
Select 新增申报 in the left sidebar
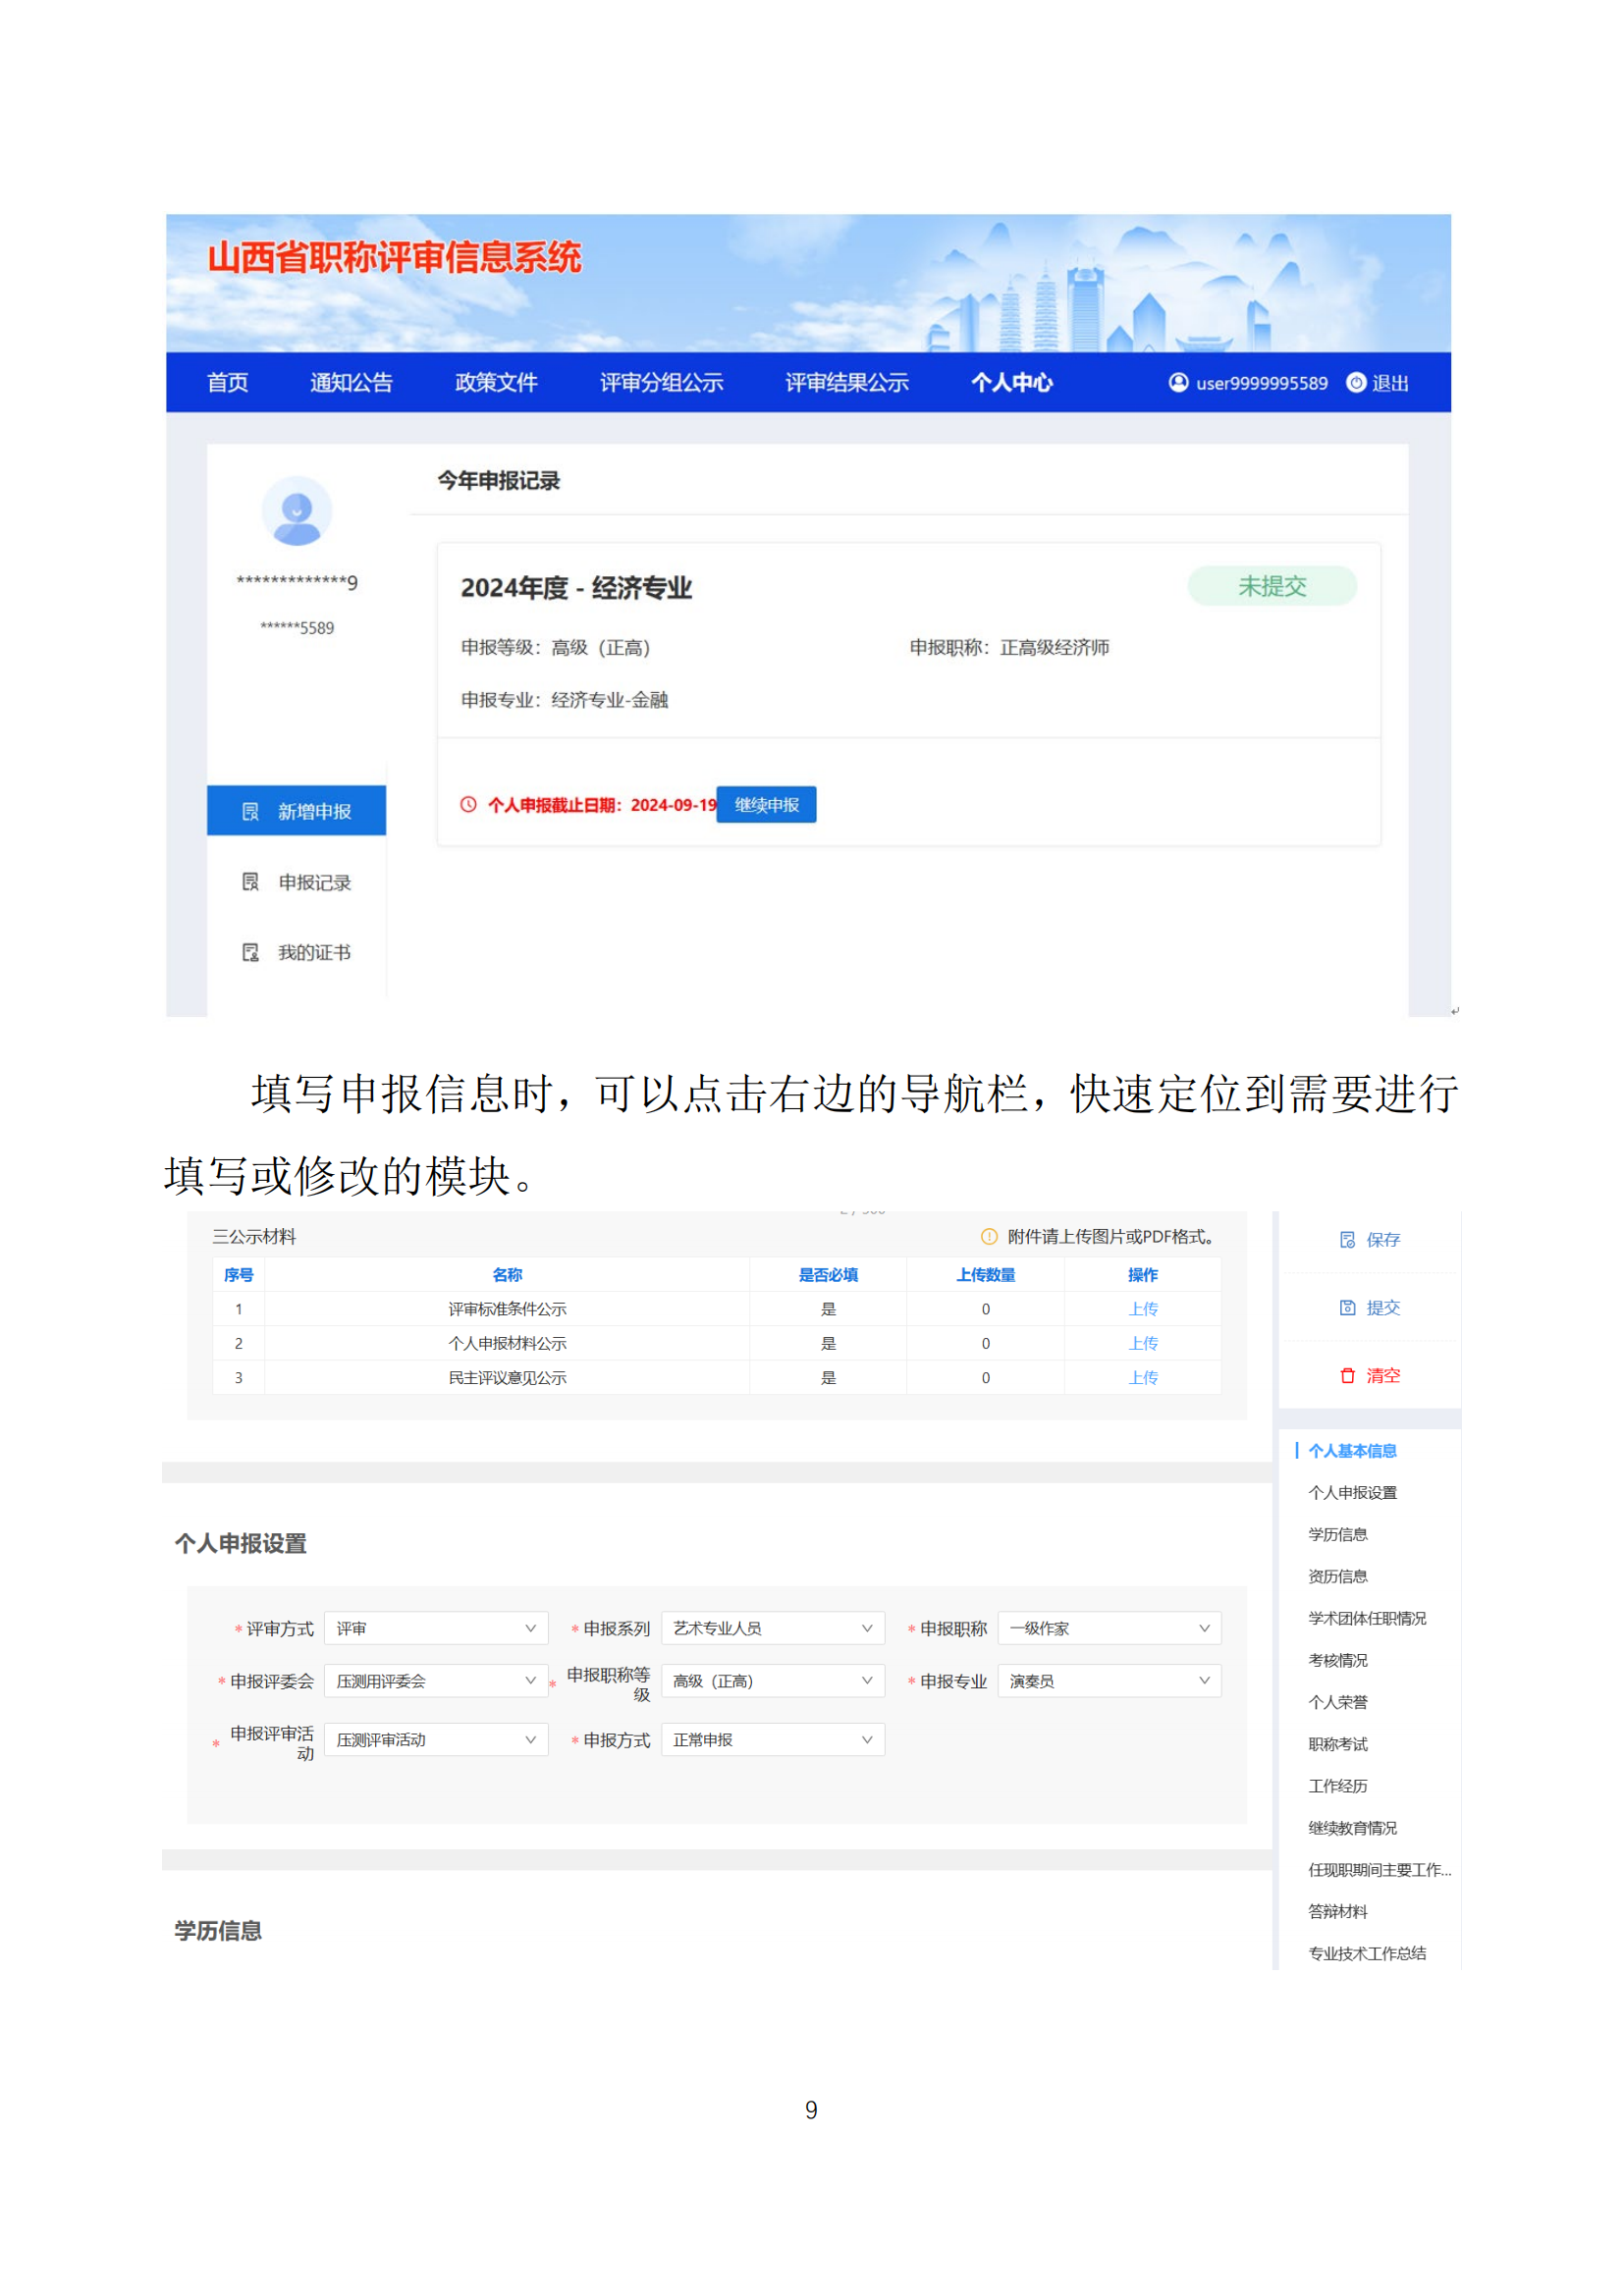(x=296, y=811)
